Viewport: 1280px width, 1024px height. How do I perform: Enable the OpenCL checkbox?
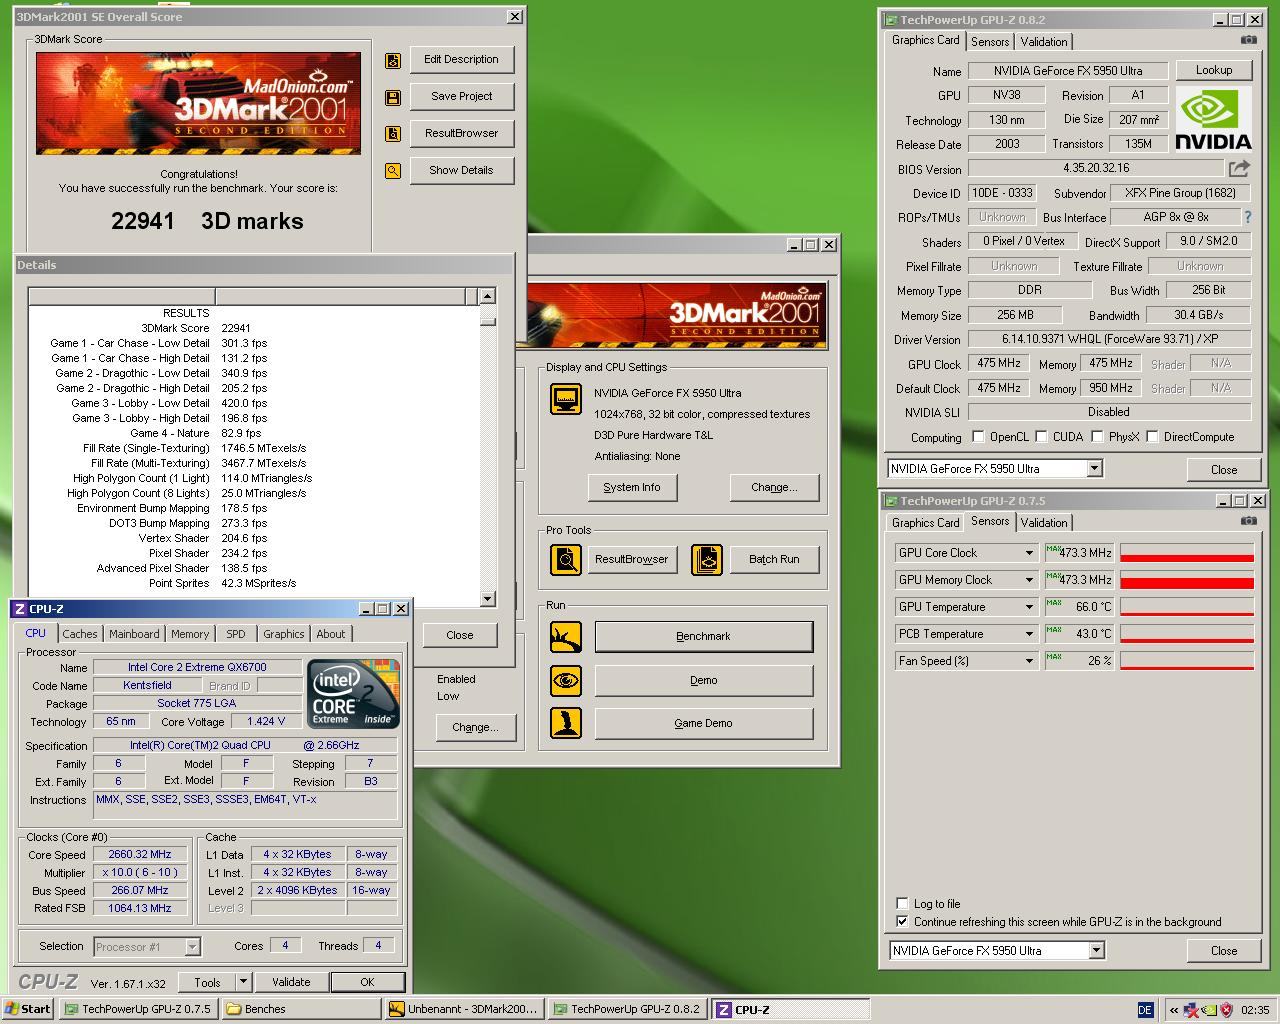click(x=978, y=437)
